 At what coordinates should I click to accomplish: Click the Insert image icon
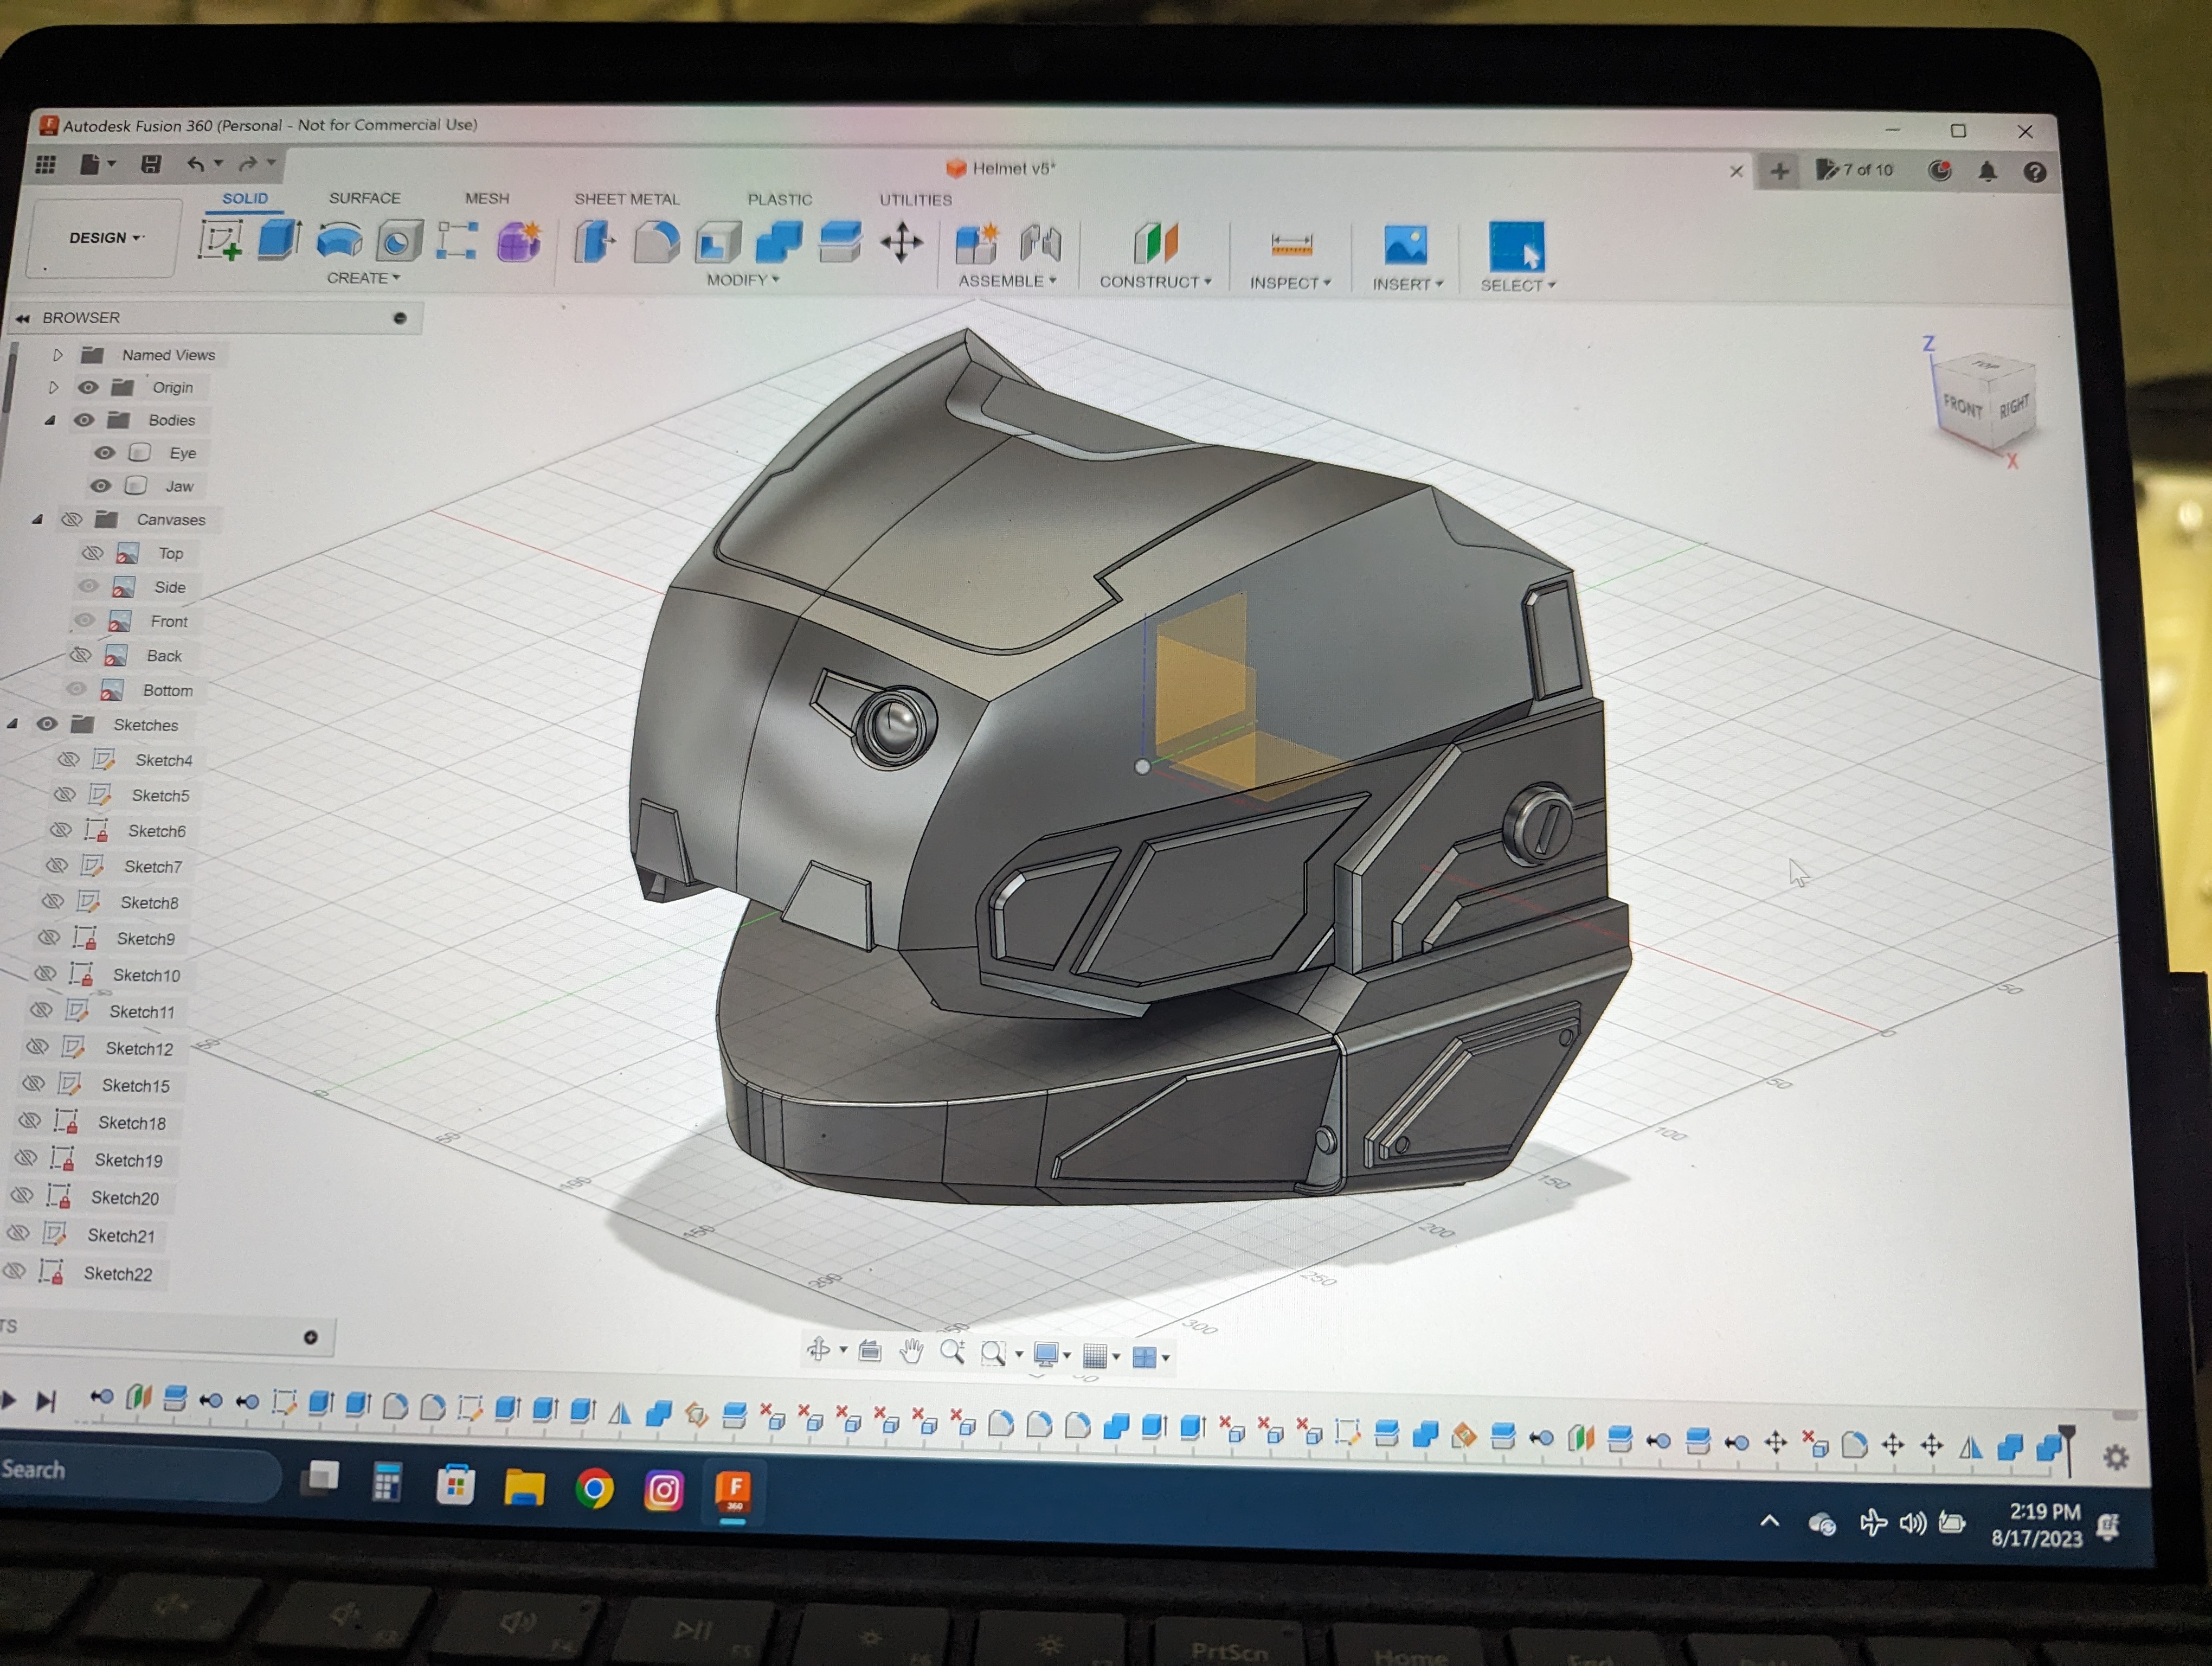tap(1405, 246)
